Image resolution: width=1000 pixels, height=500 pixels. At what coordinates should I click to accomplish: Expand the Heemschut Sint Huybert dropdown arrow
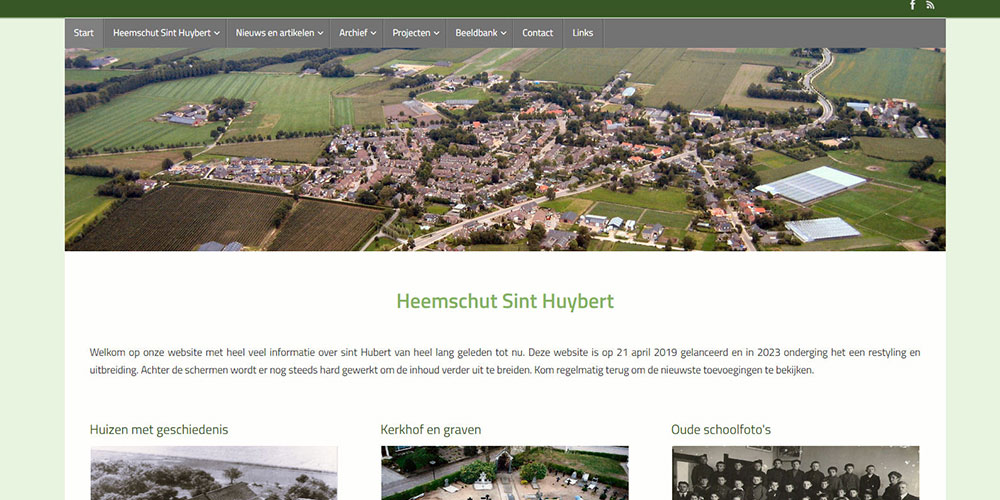217,33
